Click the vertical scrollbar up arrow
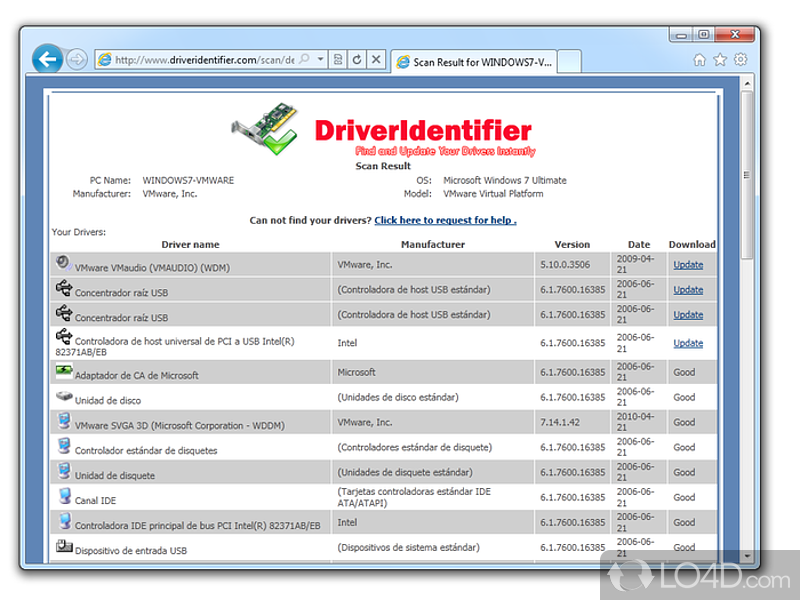The height and width of the screenshot is (600, 800). click(746, 83)
